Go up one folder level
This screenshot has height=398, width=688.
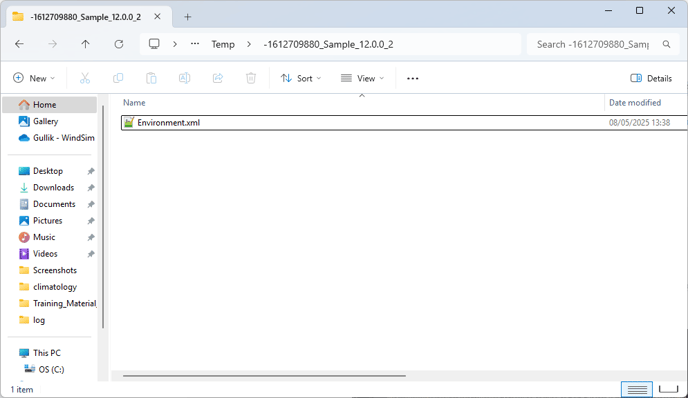[85, 44]
